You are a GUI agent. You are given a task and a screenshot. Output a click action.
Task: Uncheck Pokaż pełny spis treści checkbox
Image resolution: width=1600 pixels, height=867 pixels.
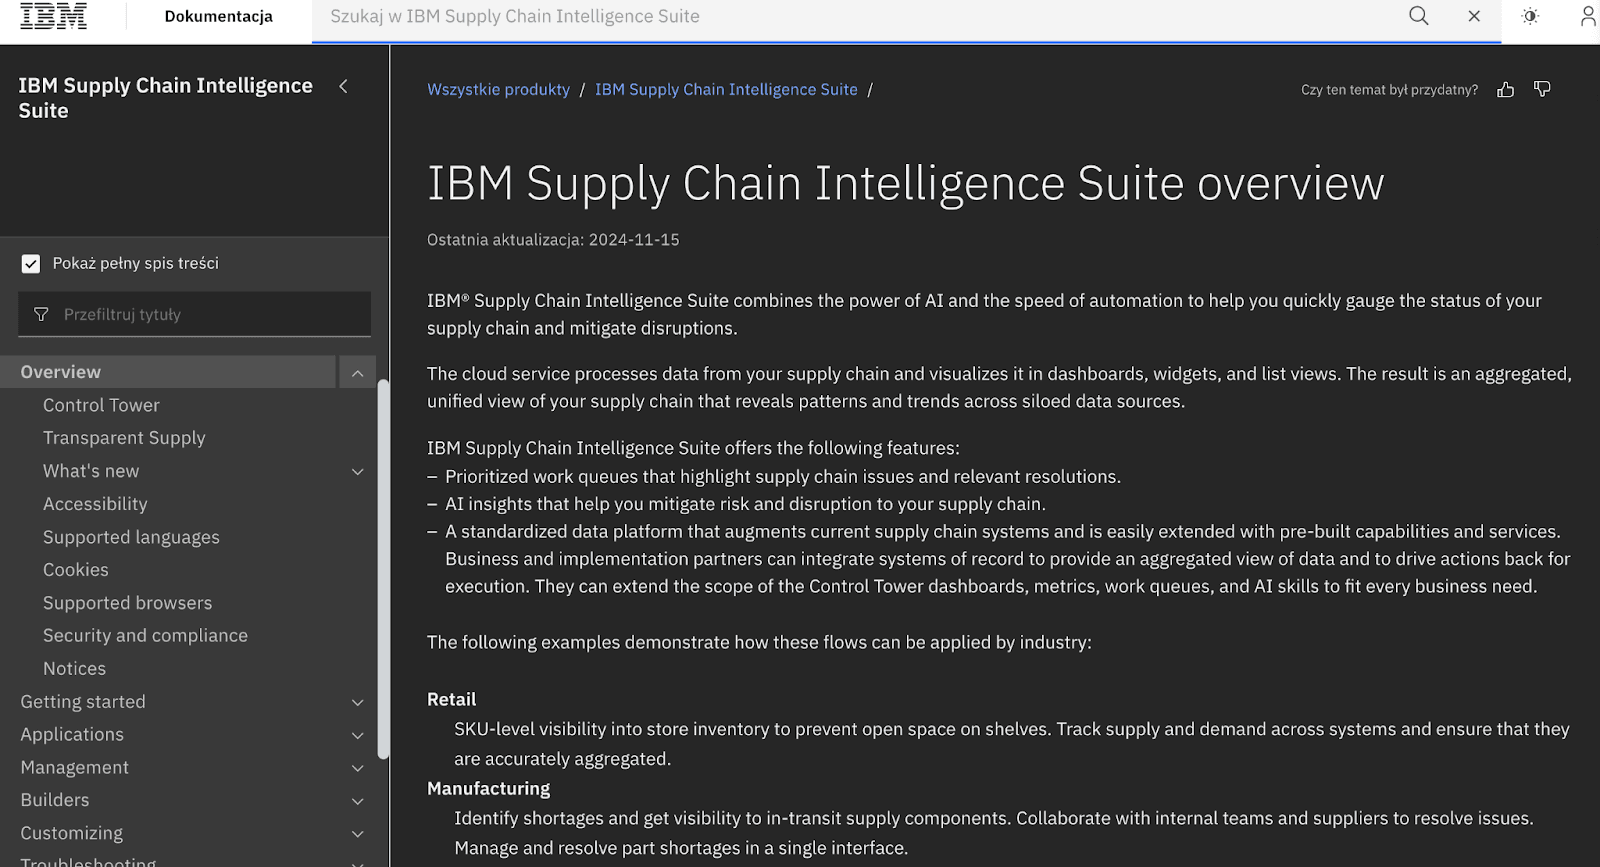click(31, 263)
